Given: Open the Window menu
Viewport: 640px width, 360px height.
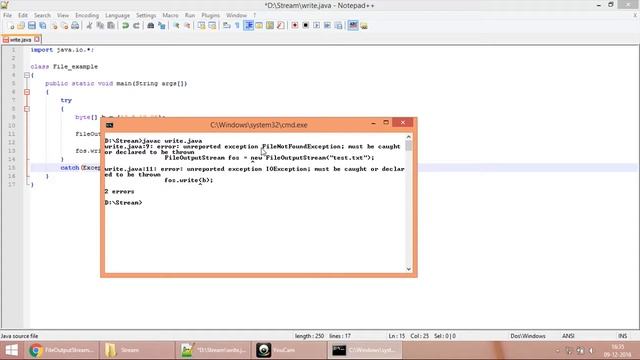Looking at the screenshot, I should pyautogui.click(x=237, y=15).
